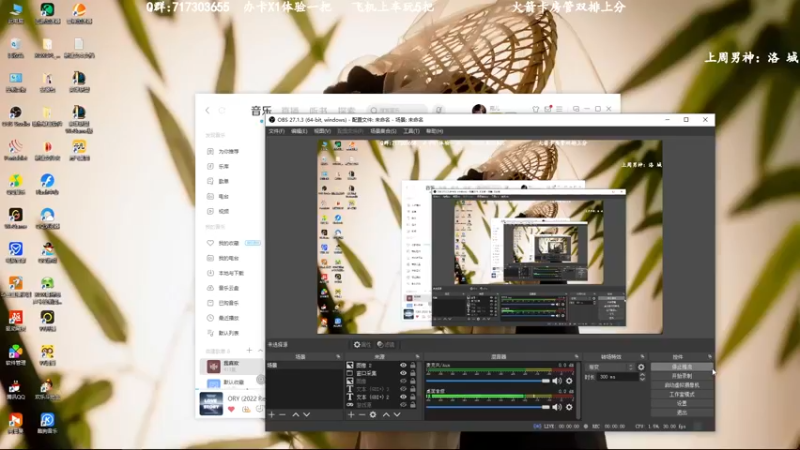Open 视图(V) menu in OBS
The image size is (800, 450).
pyautogui.click(x=322, y=131)
